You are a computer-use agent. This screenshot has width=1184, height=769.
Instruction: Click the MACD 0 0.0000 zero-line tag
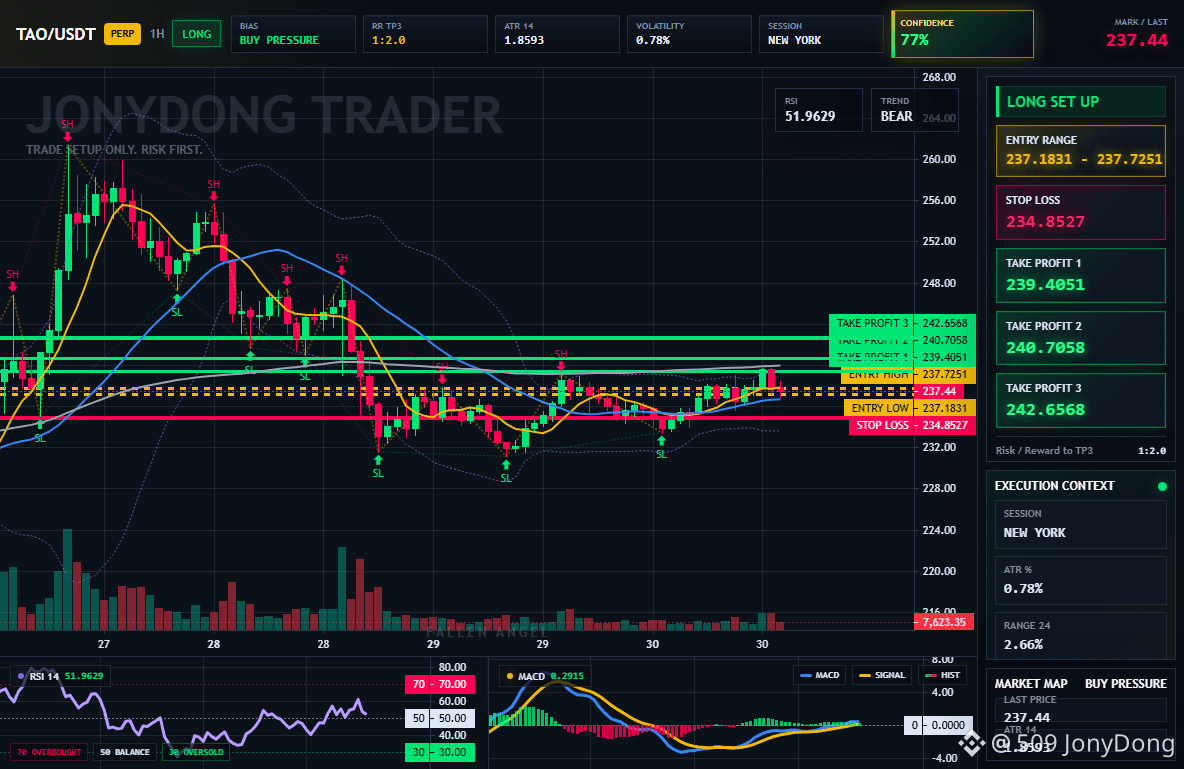click(938, 725)
